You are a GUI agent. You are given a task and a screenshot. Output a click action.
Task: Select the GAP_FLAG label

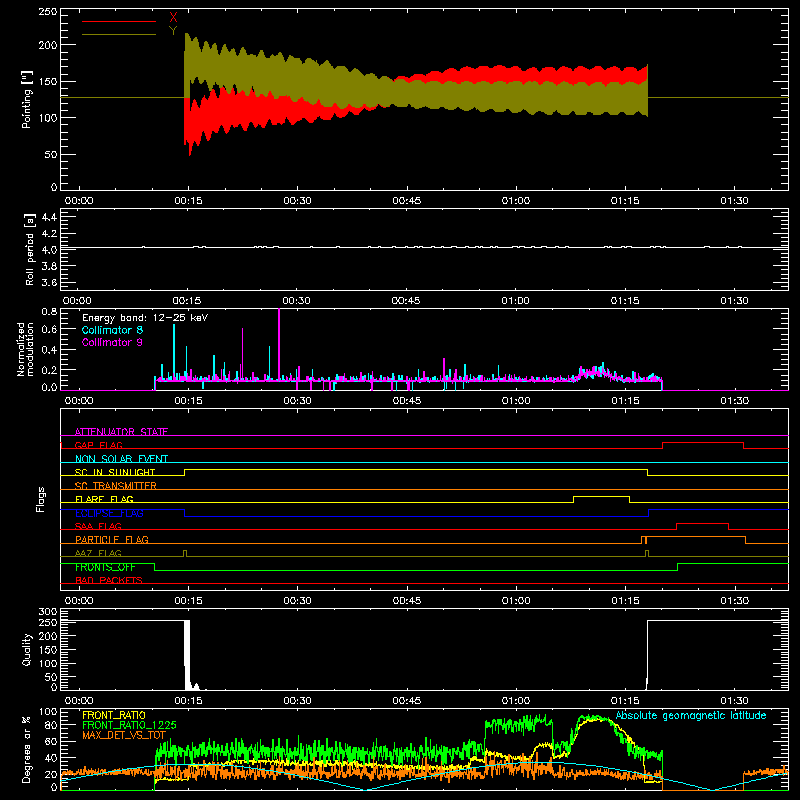[98, 445]
